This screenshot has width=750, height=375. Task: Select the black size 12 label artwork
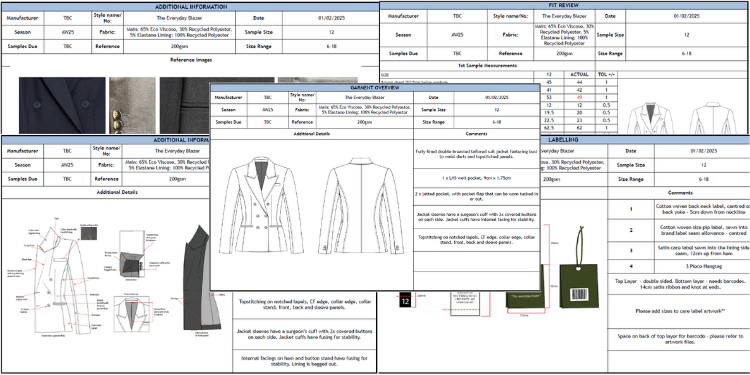click(405, 301)
